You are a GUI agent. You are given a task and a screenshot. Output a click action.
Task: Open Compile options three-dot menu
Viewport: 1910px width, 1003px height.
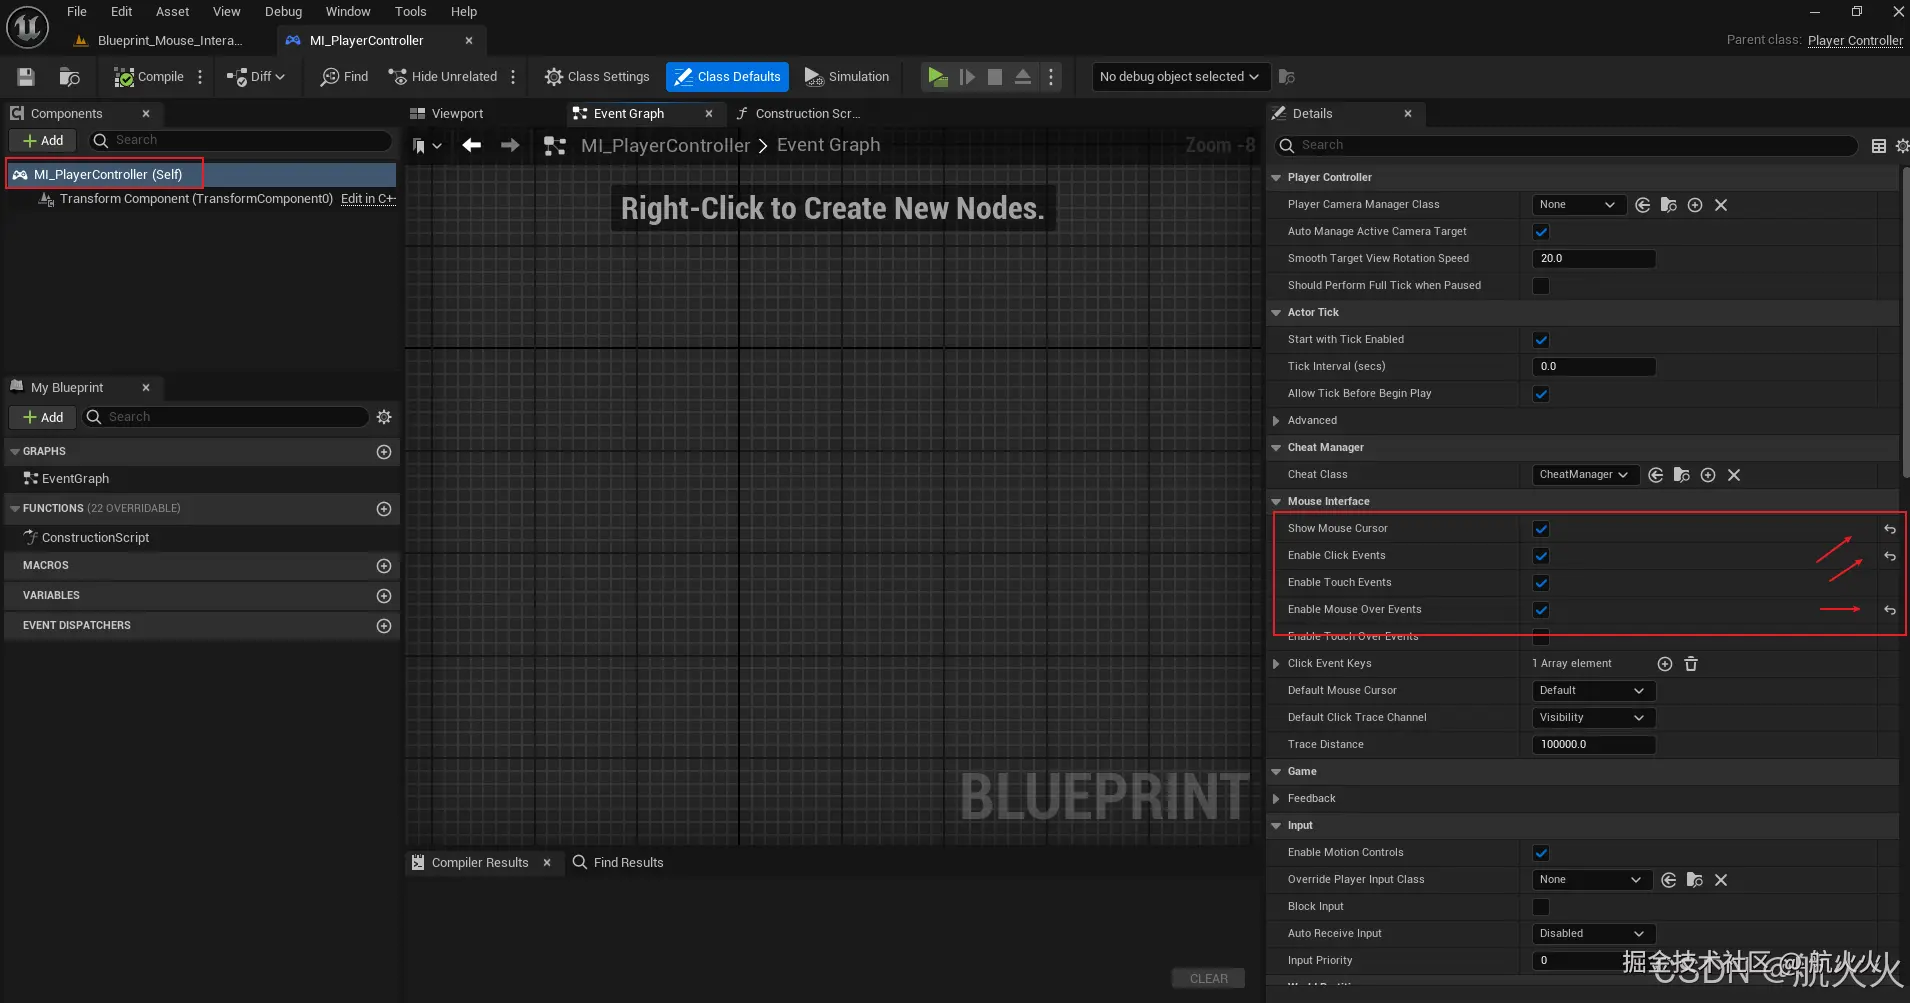pyautogui.click(x=200, y=77)
